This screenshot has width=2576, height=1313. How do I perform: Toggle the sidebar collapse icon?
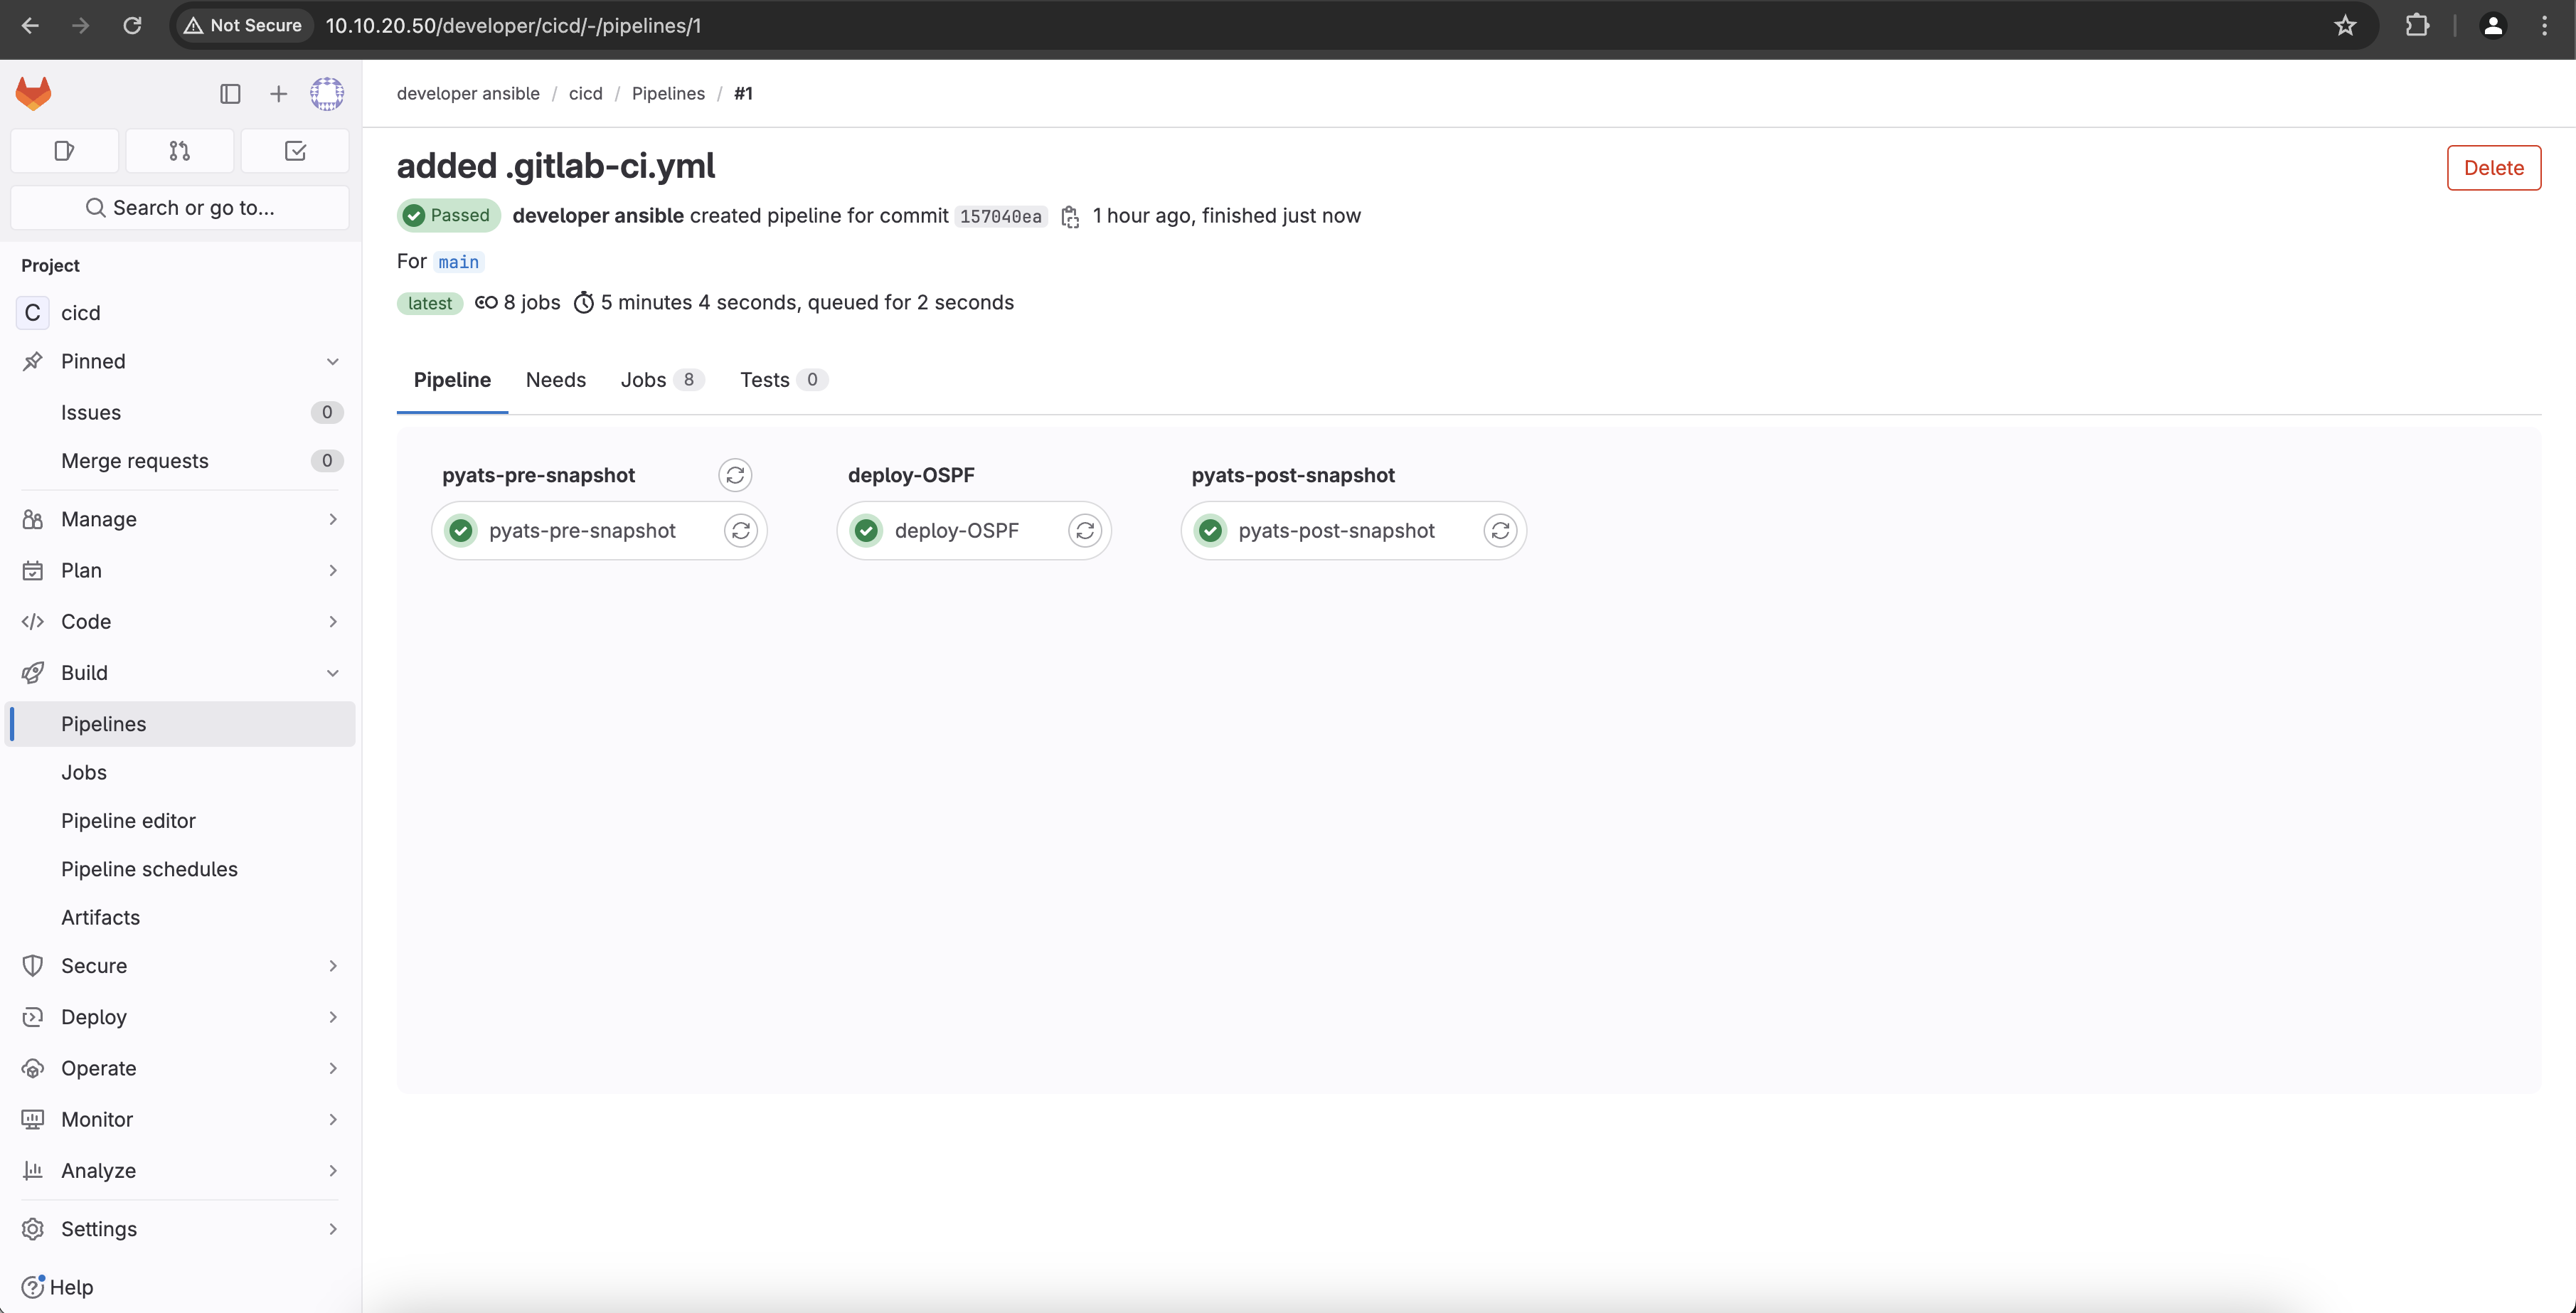pyautogui.click(x=230, y=93)
